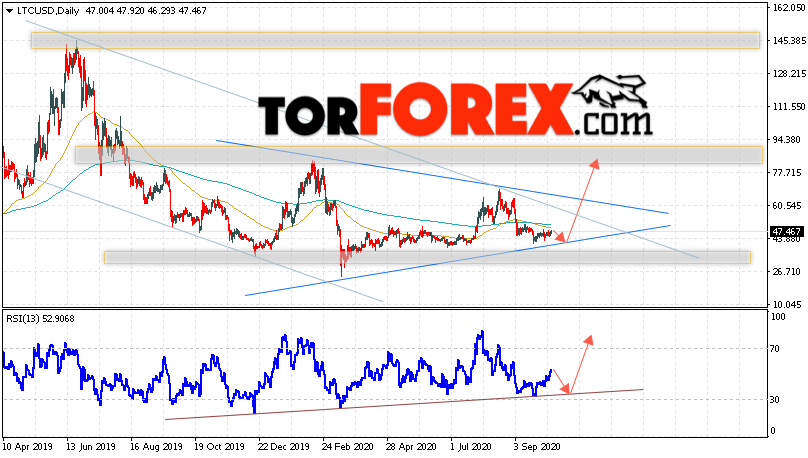Select the 28 Apr 2020 date label
808x458 pixels.
[411, 447]
